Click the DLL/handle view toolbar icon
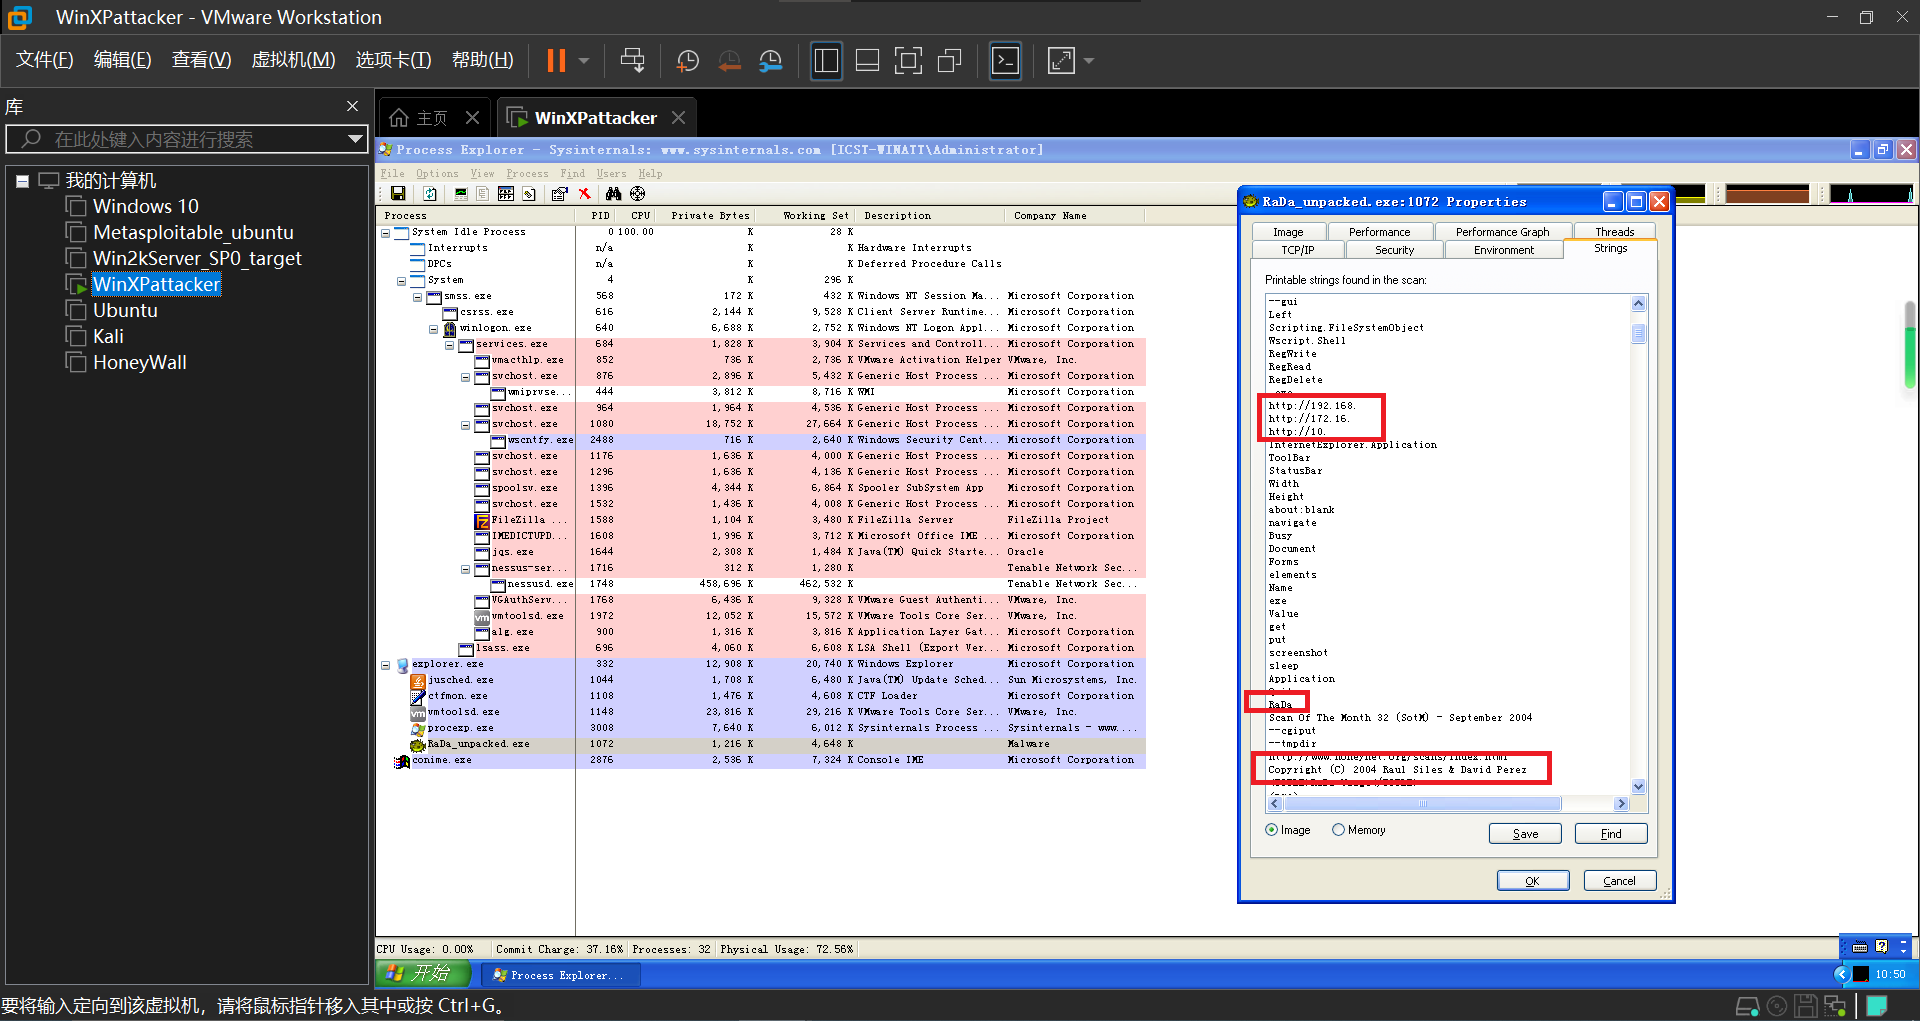Viewport: 1920px width, 1021px height. [x=529, y=194]
